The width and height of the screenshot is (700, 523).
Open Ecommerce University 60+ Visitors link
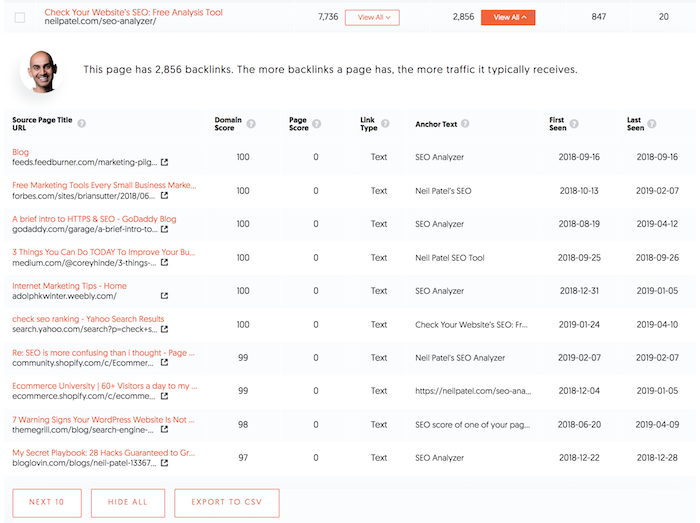[x=104, y=386]
